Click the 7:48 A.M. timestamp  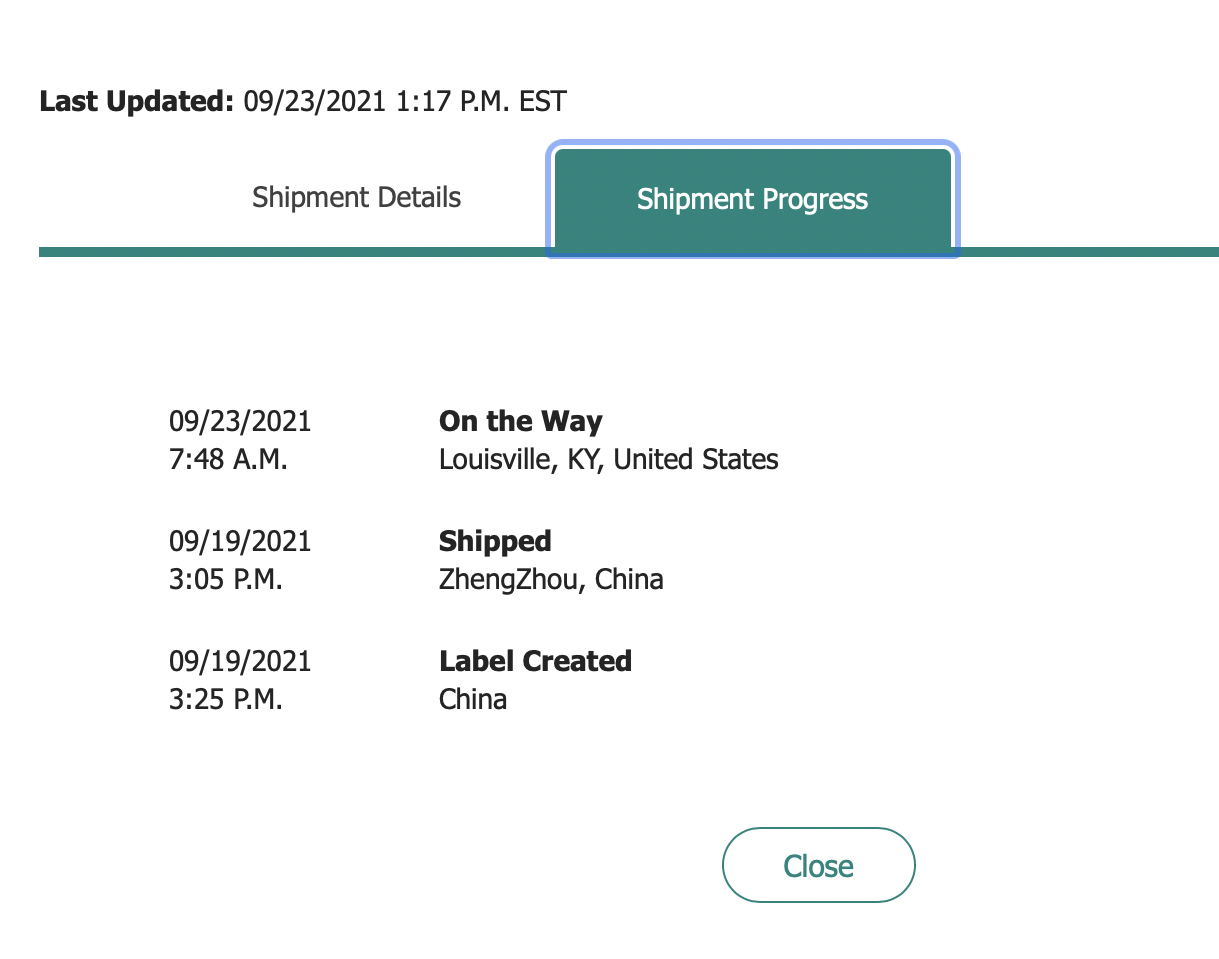pos(228,460)
